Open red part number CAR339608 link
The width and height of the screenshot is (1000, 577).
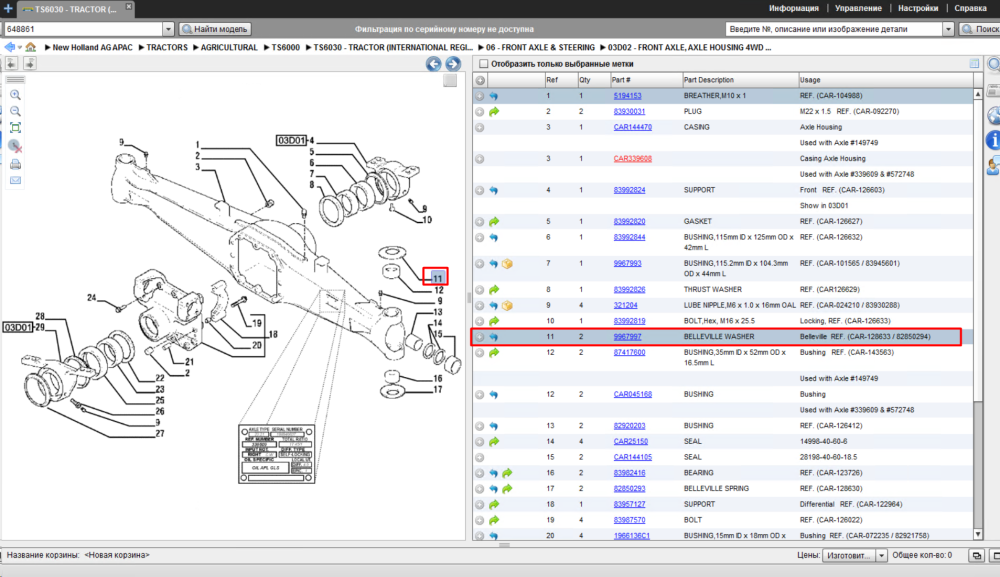633,159
